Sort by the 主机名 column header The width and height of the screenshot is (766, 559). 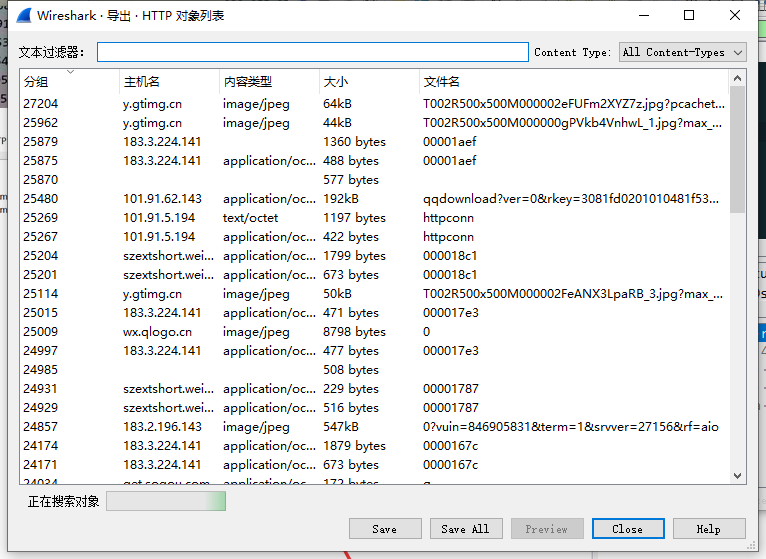tap(169, 82)
